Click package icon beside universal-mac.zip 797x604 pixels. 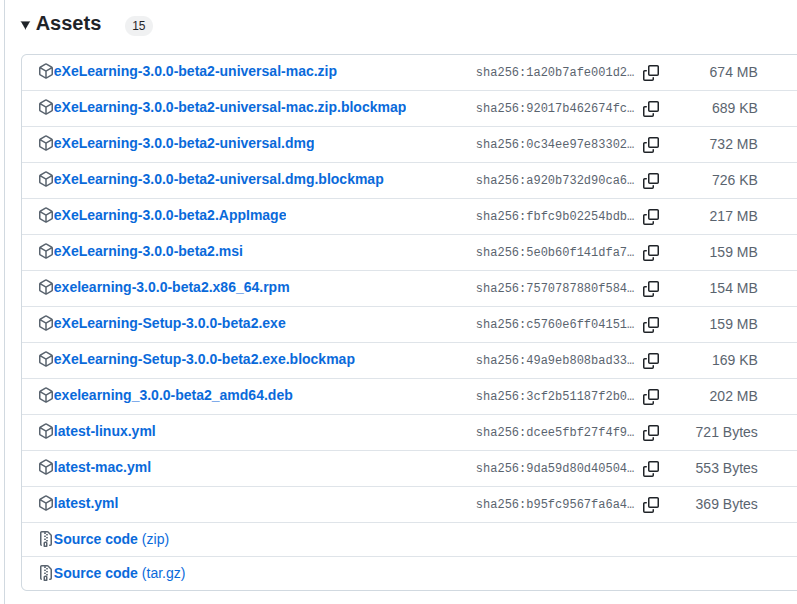coord(46,71)
